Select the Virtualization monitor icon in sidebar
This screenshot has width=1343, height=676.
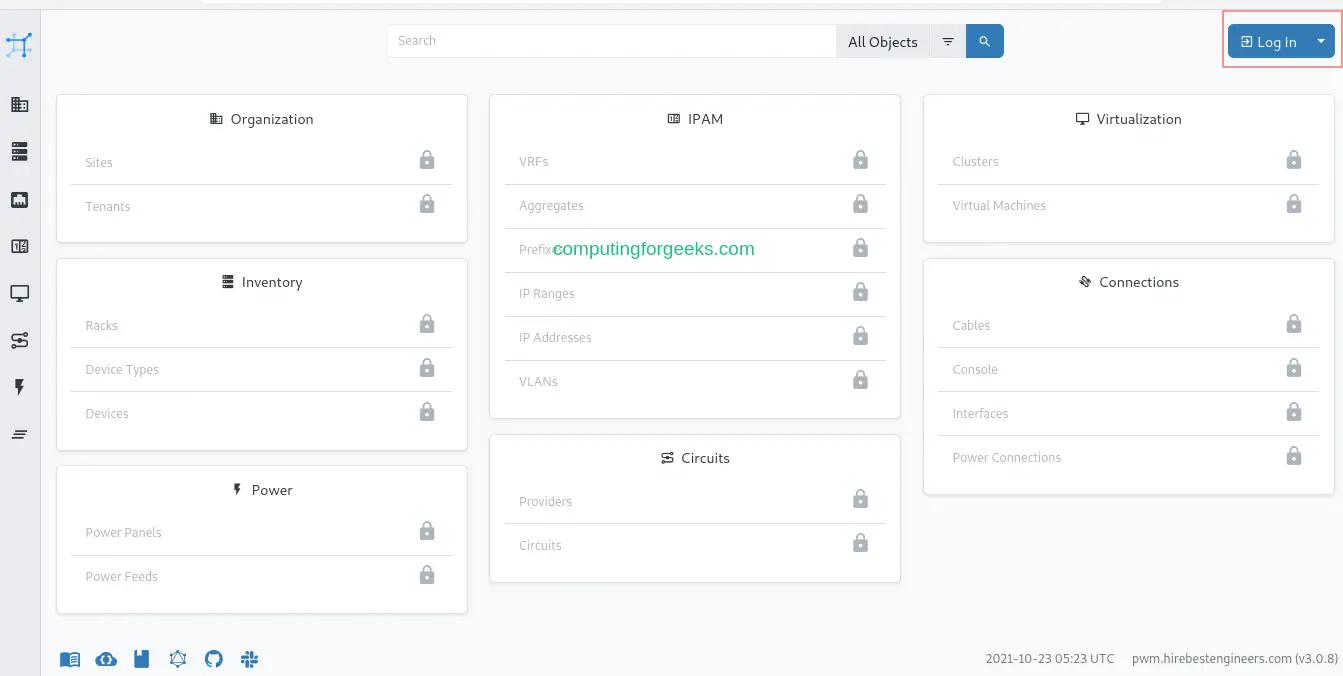(x=19, y=293)
